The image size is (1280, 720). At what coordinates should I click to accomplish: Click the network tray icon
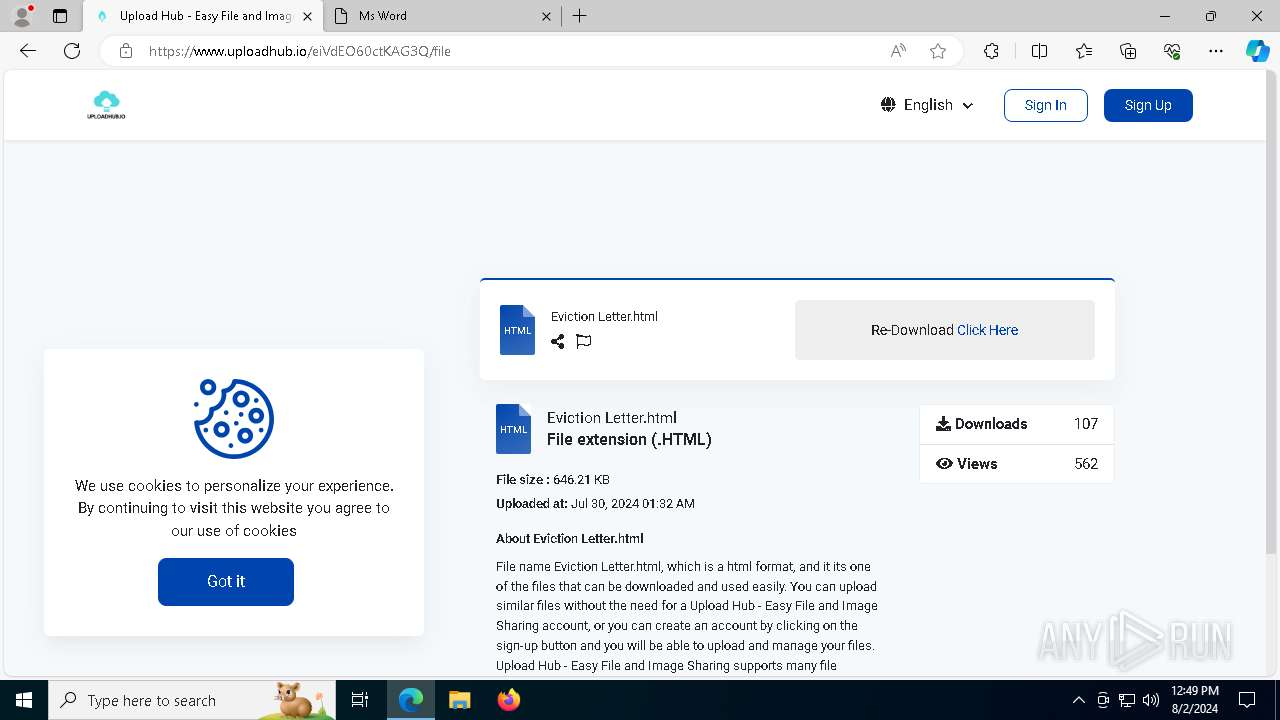1127,700
